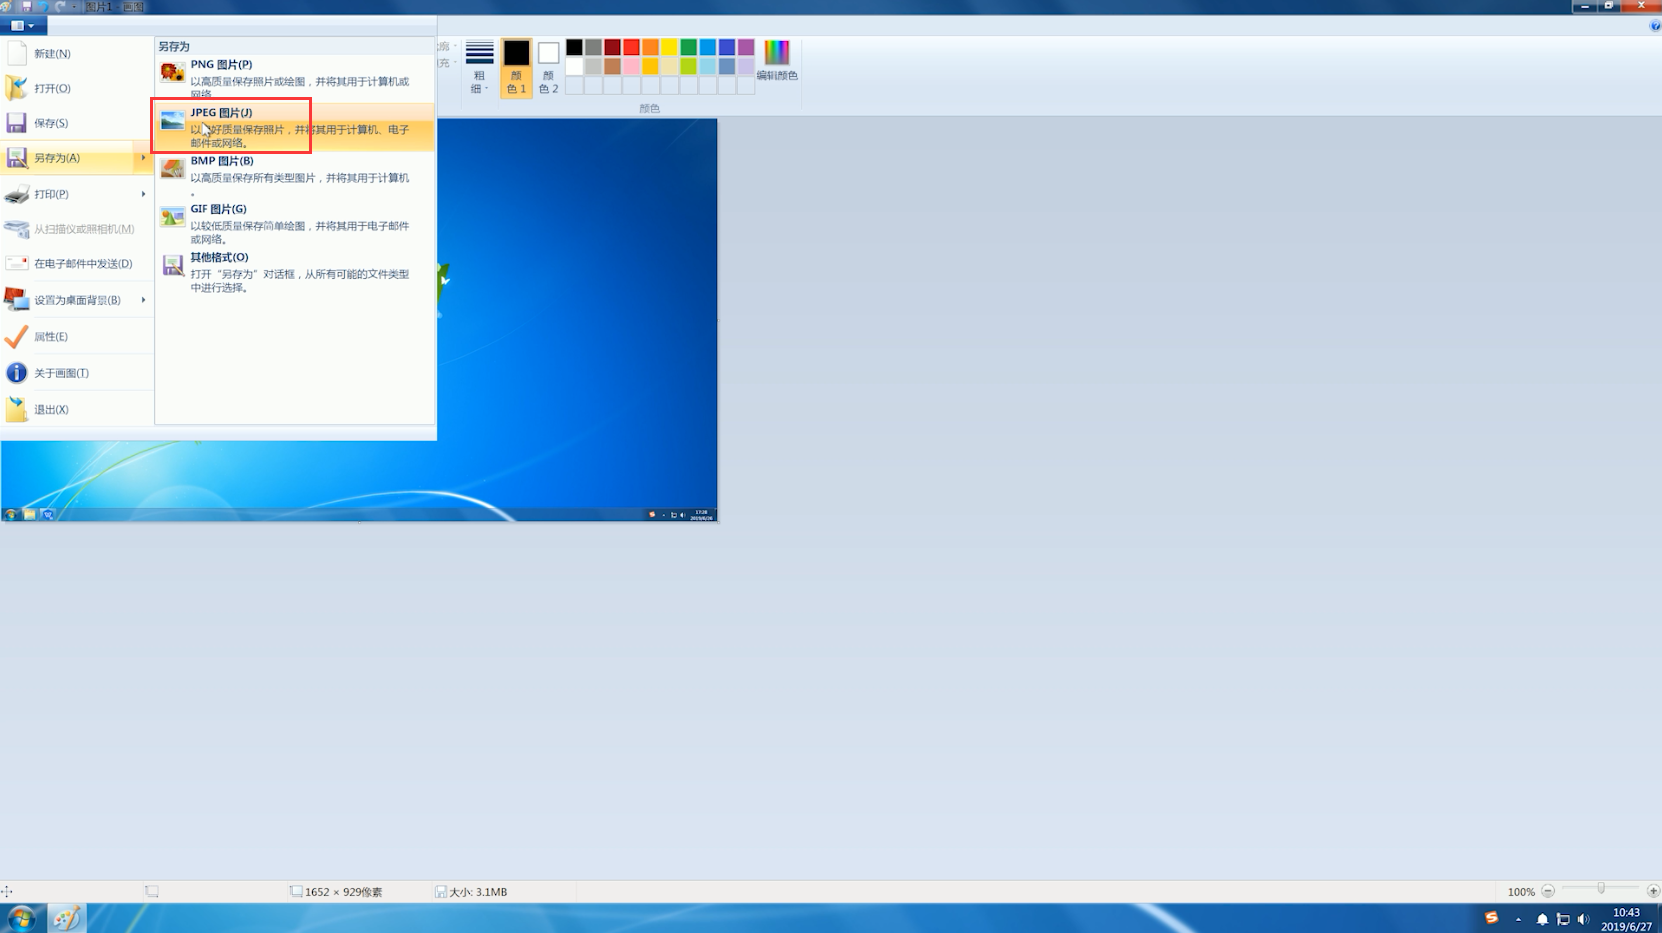Image resolution: width=1662 pixels, height=933 pixels.
Task: Show hidden system tray icons
Action: pyautogui.click(x=1518, y=919)
